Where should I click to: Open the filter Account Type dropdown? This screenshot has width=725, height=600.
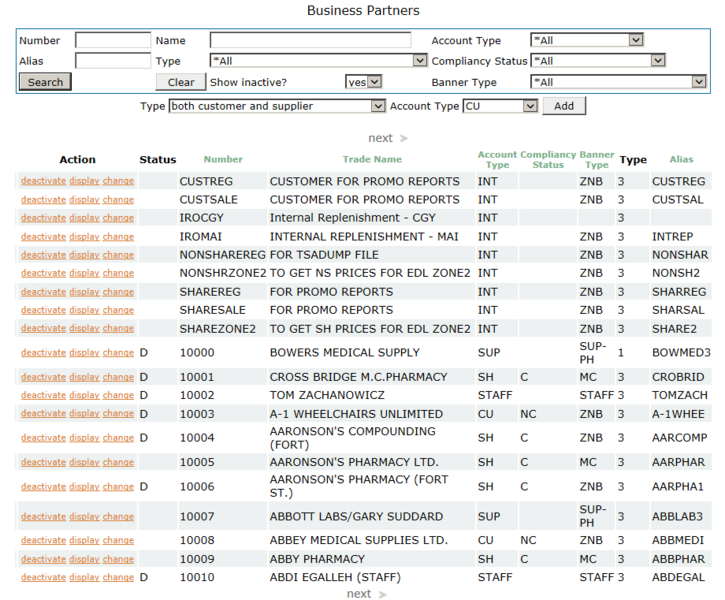587,40
